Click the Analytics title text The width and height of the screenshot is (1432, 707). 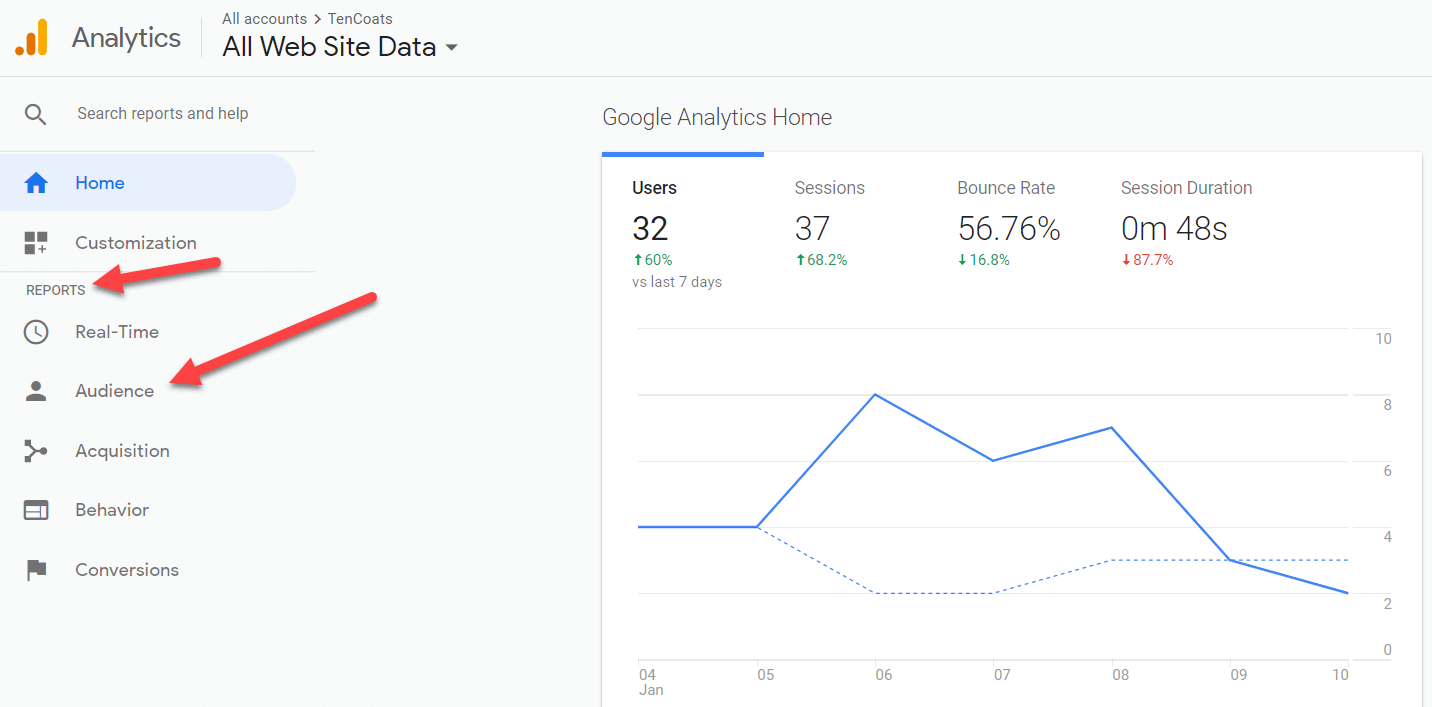tap(127, 38)
